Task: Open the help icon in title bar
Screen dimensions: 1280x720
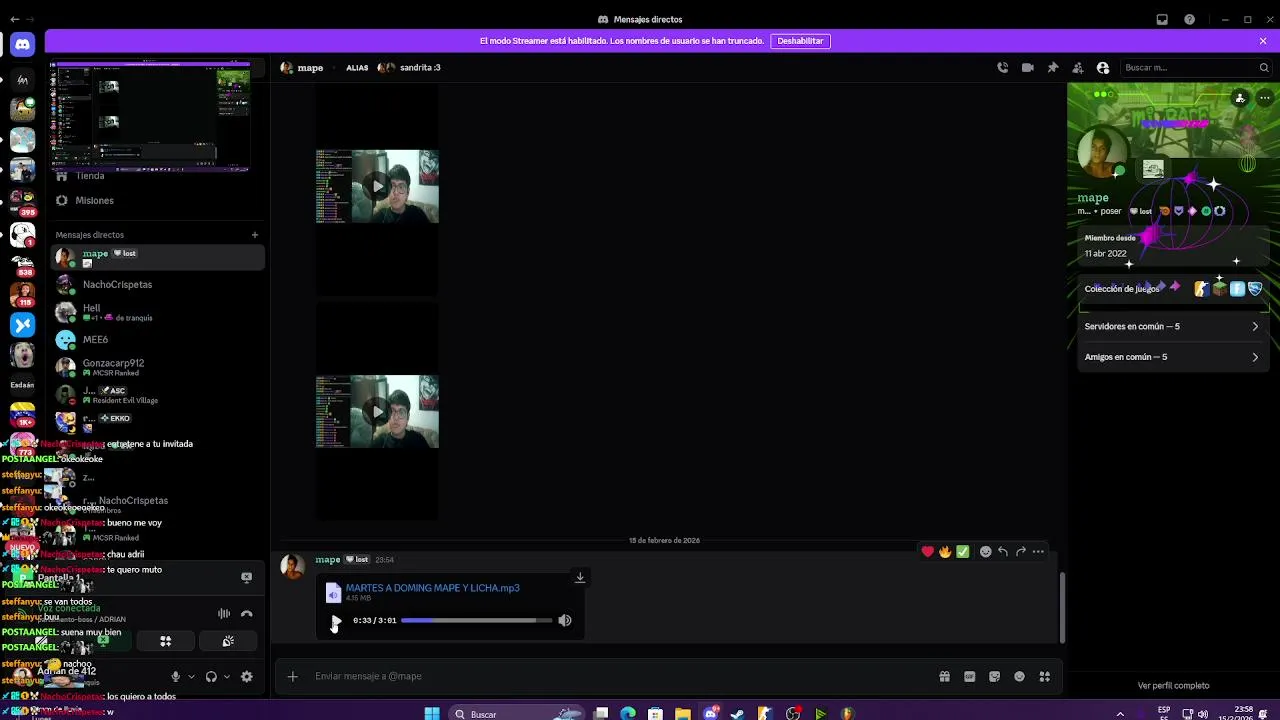Action: pyautogui.click(x=1189, y=19)
